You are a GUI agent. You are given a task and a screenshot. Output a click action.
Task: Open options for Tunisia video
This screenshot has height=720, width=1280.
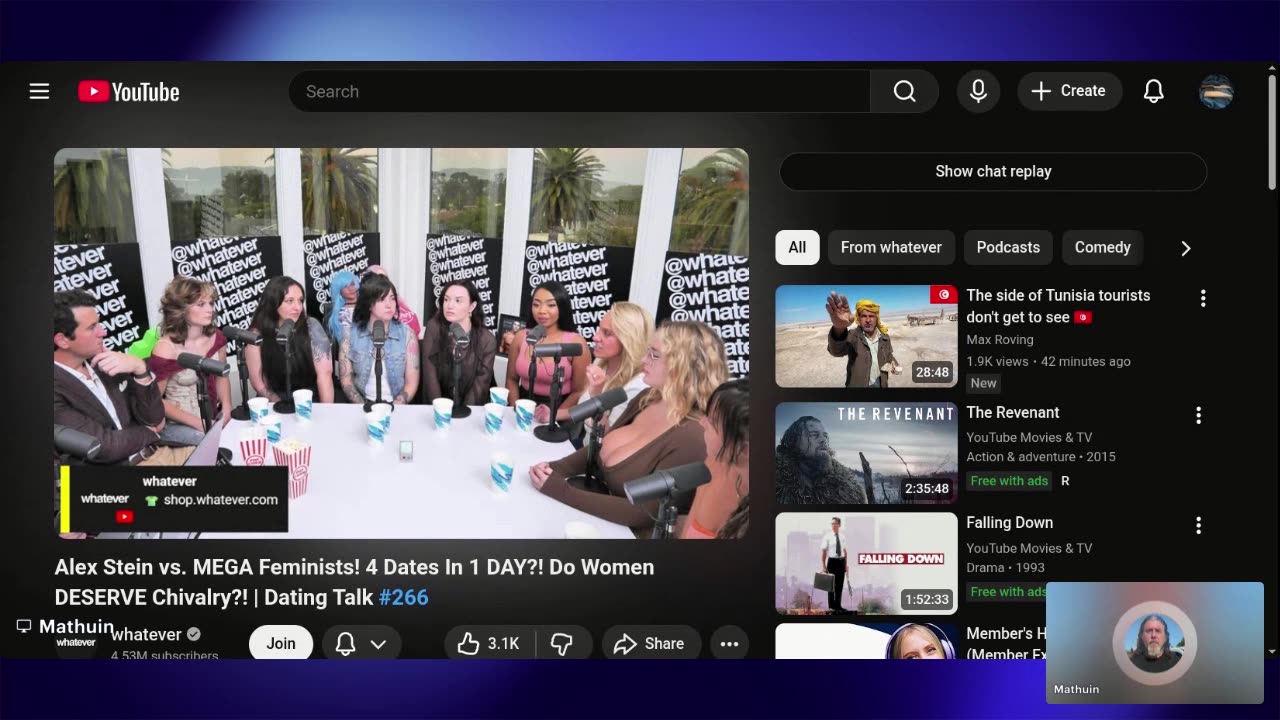click(x=1203, y=298)
